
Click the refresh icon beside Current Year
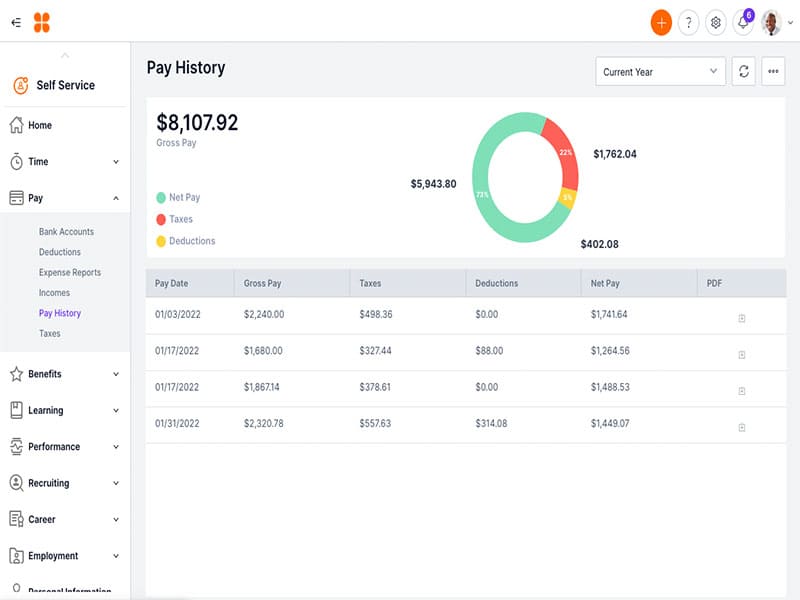click(743, 72)
